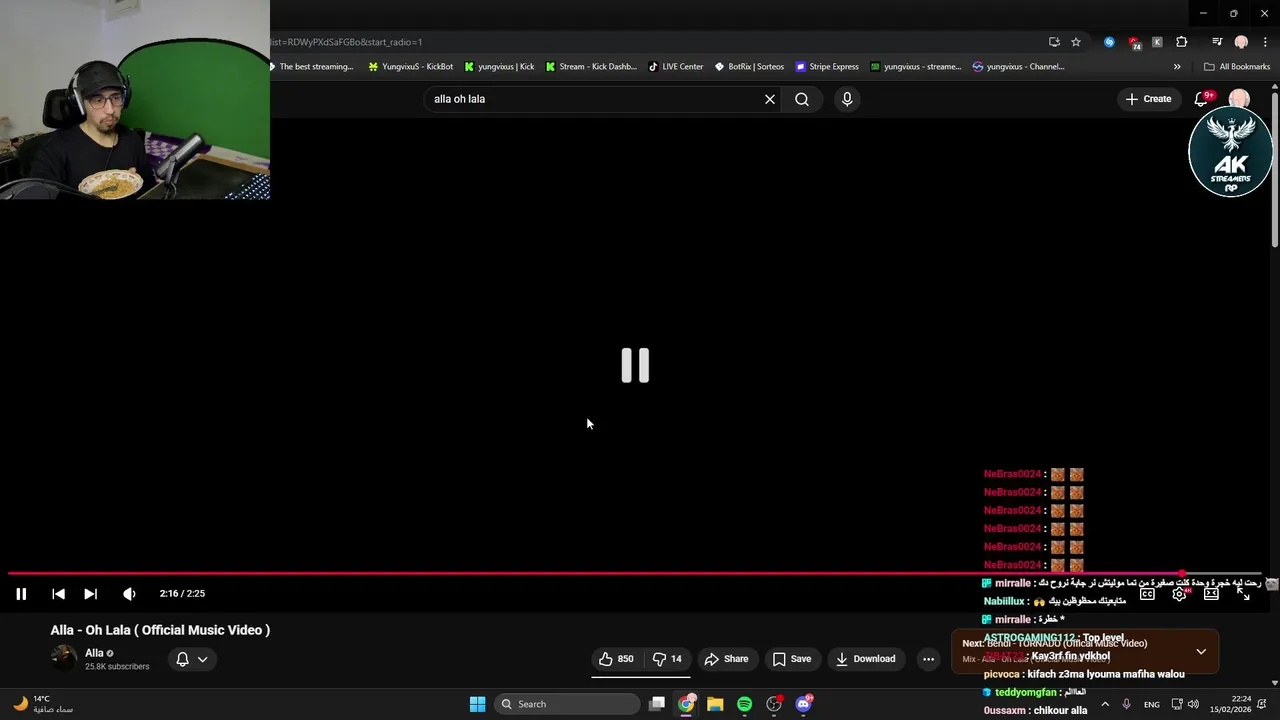This screenshot has height=720, width=1280.
Task: Open the 22:24 clock and calendar
Action: [x=1230, y=704]
